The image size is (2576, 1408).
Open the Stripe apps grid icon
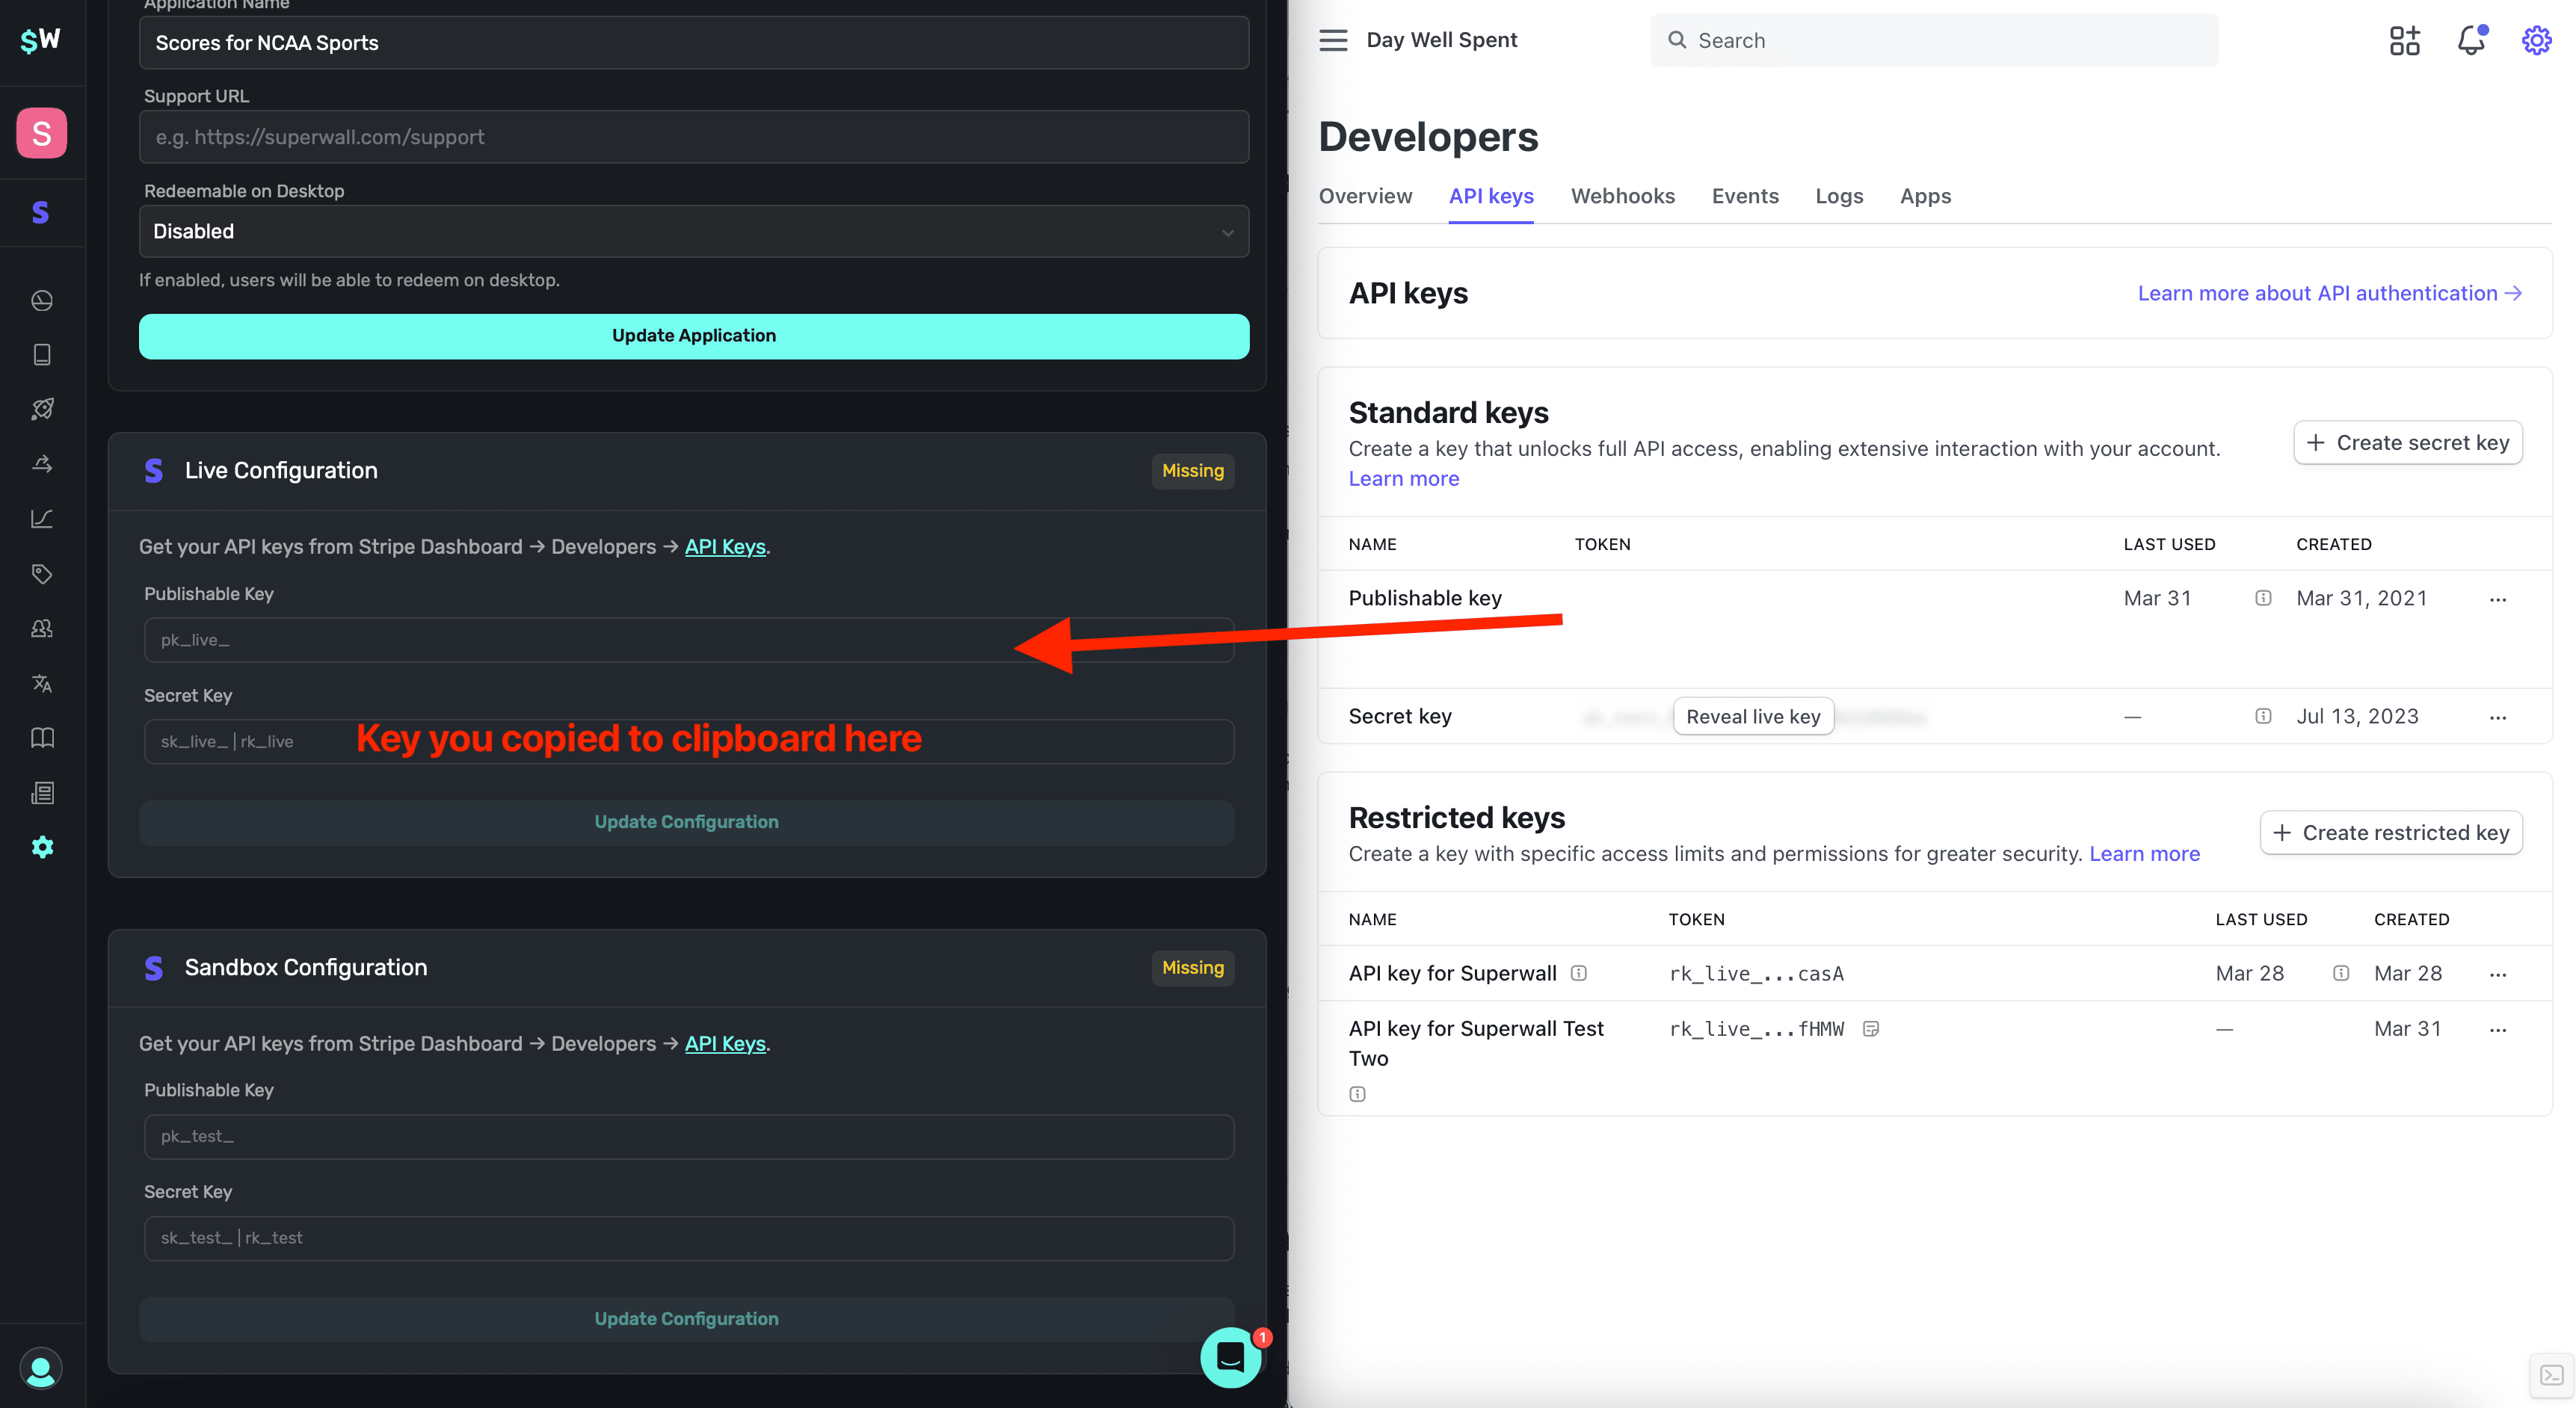point(2404,40)
